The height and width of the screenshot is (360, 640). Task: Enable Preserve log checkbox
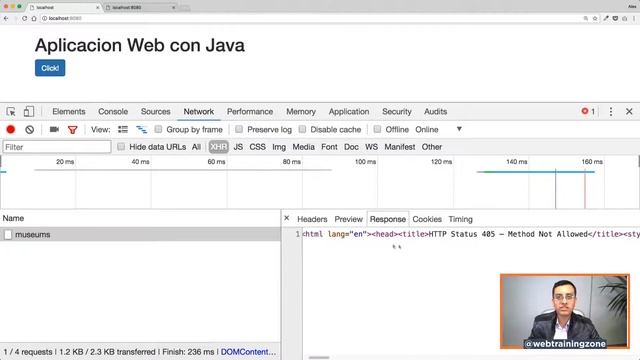coord(239,129)
